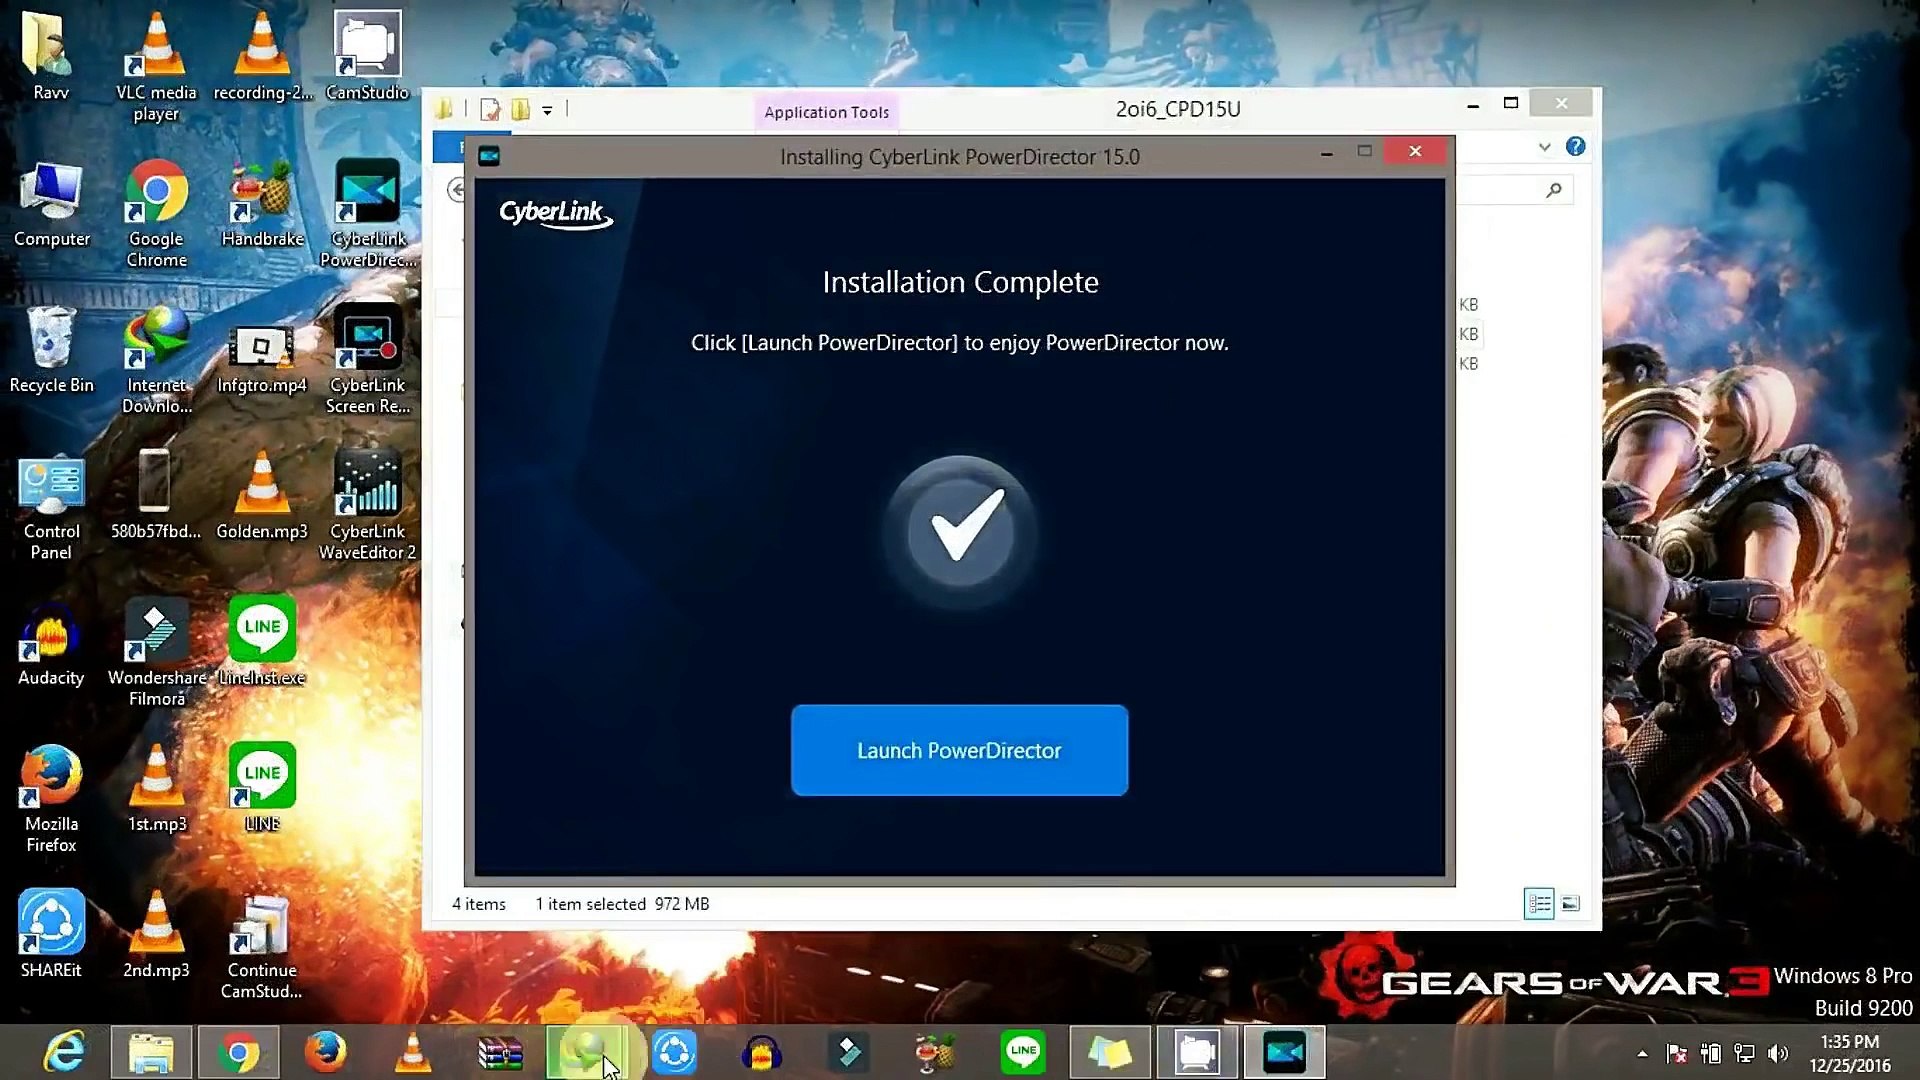Select Continue CamStudio desktop shortcut
This screenshot has height=1080, width=1920.
click(262, 945)
